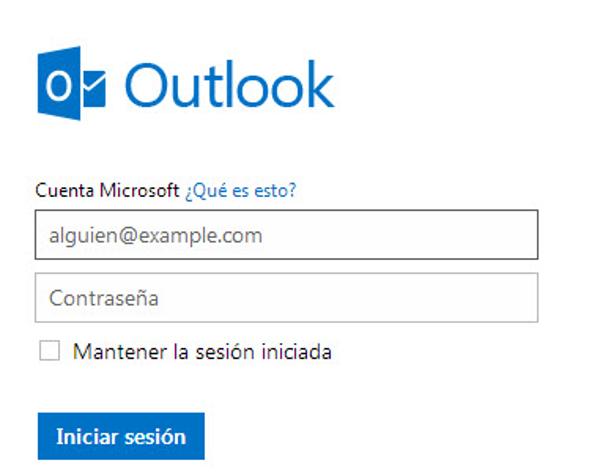
Task: Click the word "Microsoft" above email field
Action: click(139, 190)
